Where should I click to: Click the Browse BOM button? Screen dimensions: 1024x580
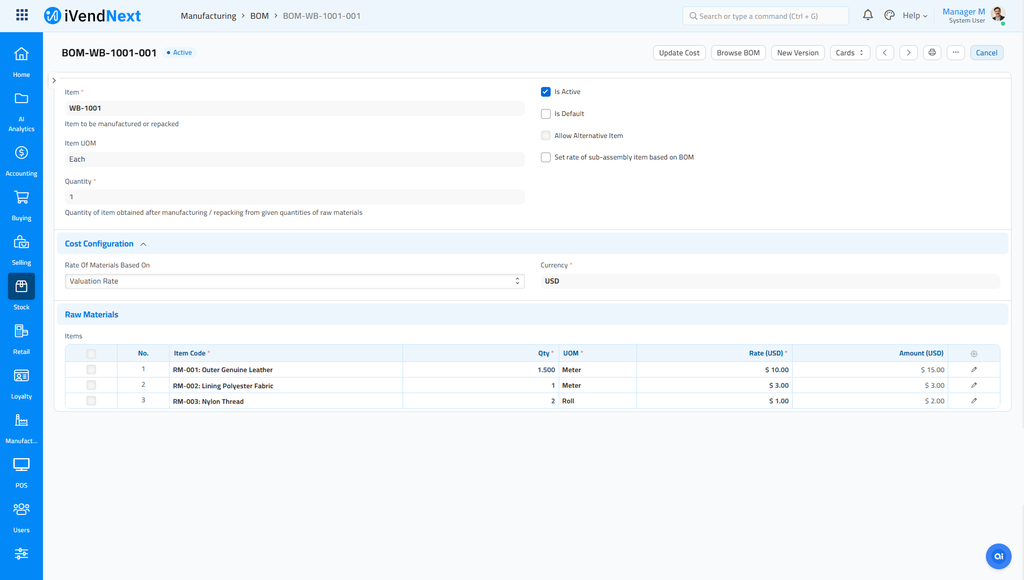pyautogui.click(x=738, y=53)
